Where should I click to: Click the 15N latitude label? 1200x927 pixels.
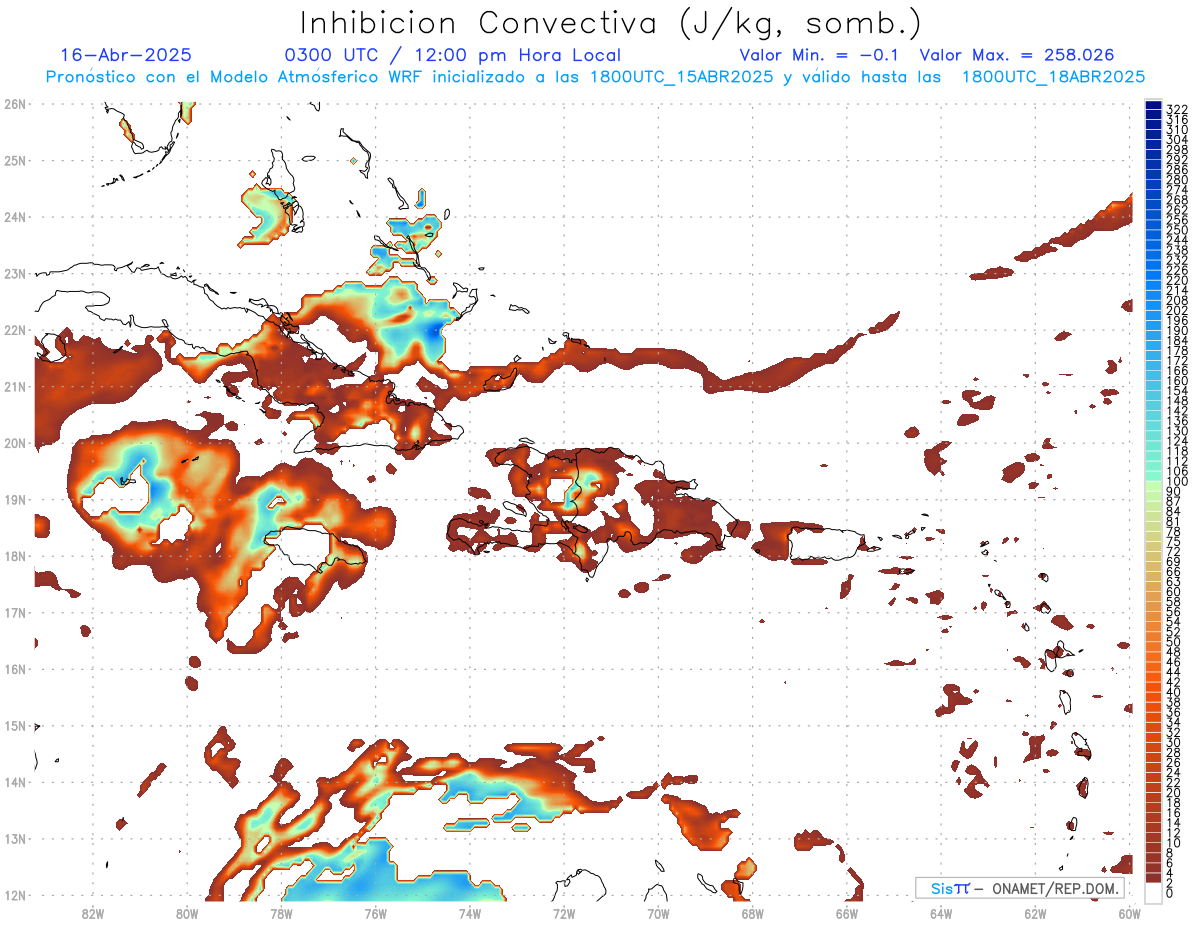coord(15,725)
